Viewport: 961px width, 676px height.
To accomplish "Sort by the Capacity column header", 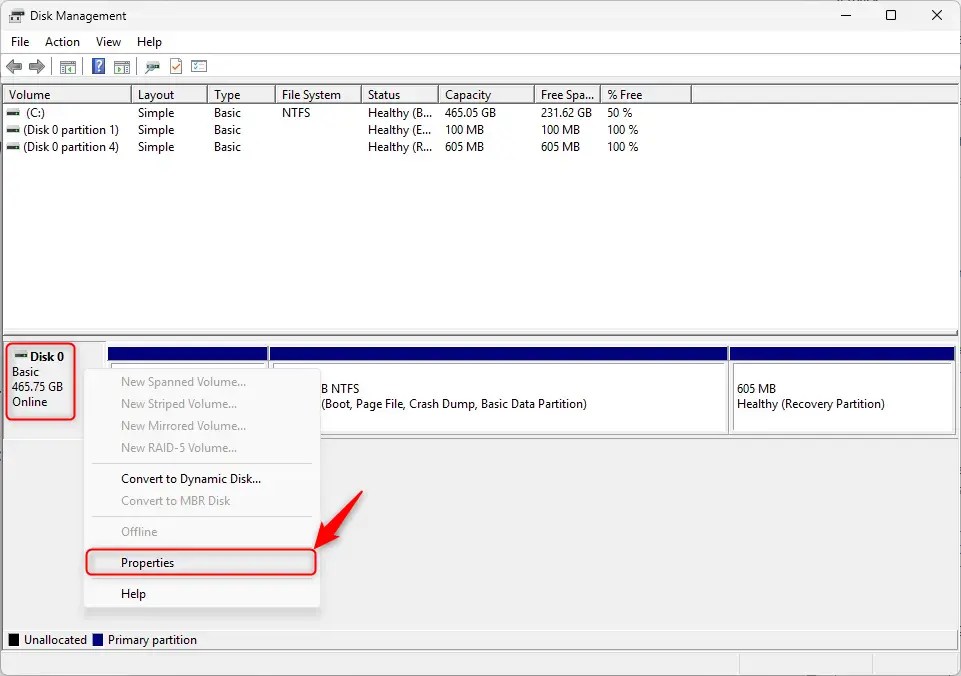I will coord(487,95).
